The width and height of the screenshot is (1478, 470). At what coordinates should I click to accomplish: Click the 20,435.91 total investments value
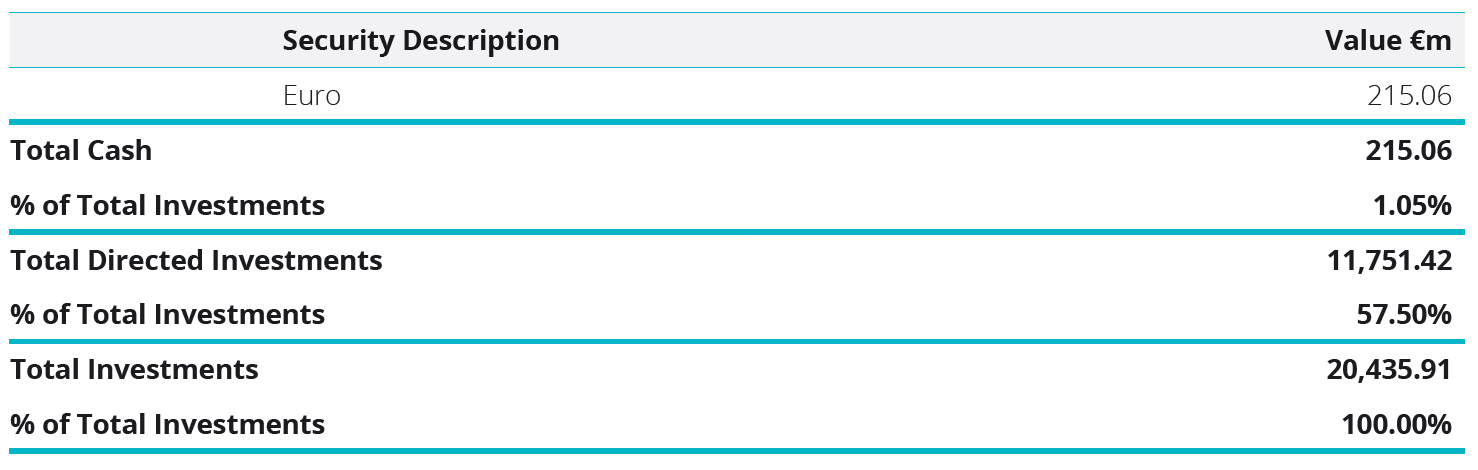(1389, 369)
